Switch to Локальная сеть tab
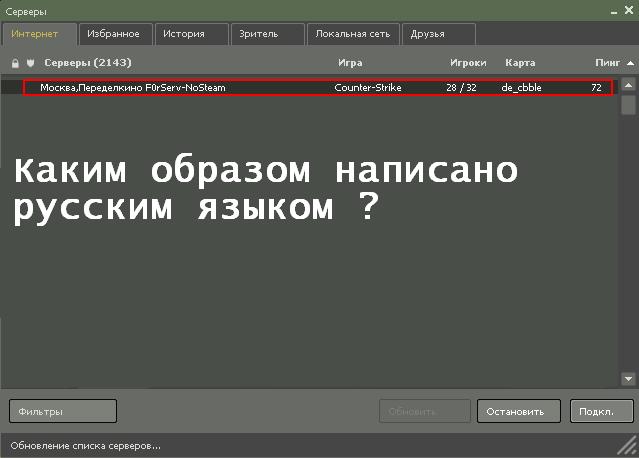Screen dimensions: 639x458 pyautogui.click(x=353, y=34)
